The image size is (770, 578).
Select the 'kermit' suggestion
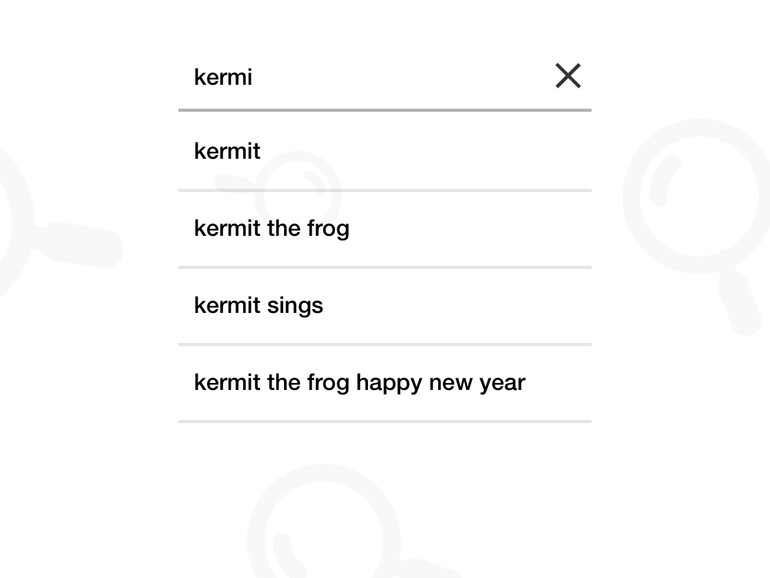tap(384, 152)
